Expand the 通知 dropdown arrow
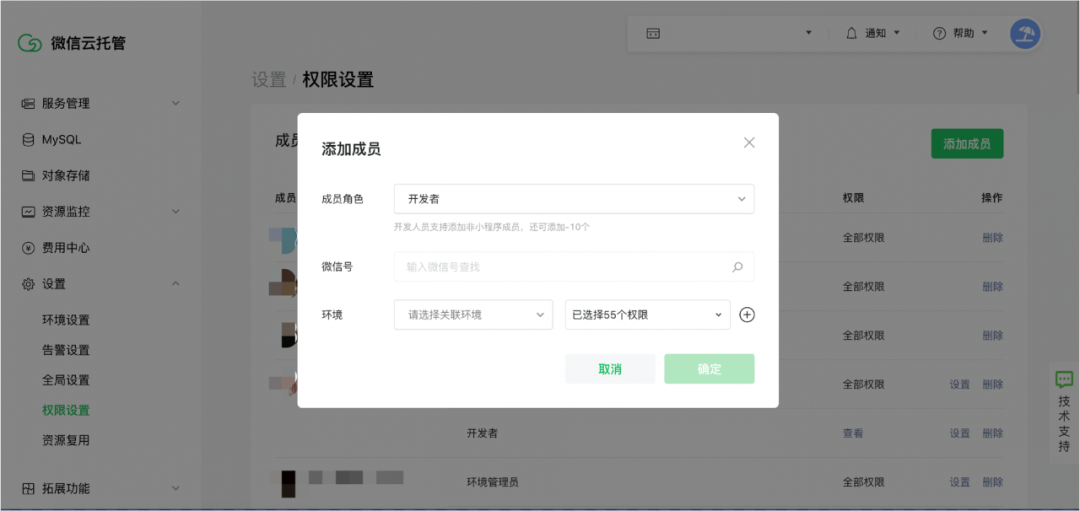This screenshot has width=1080, height=511. pos(897,33)
